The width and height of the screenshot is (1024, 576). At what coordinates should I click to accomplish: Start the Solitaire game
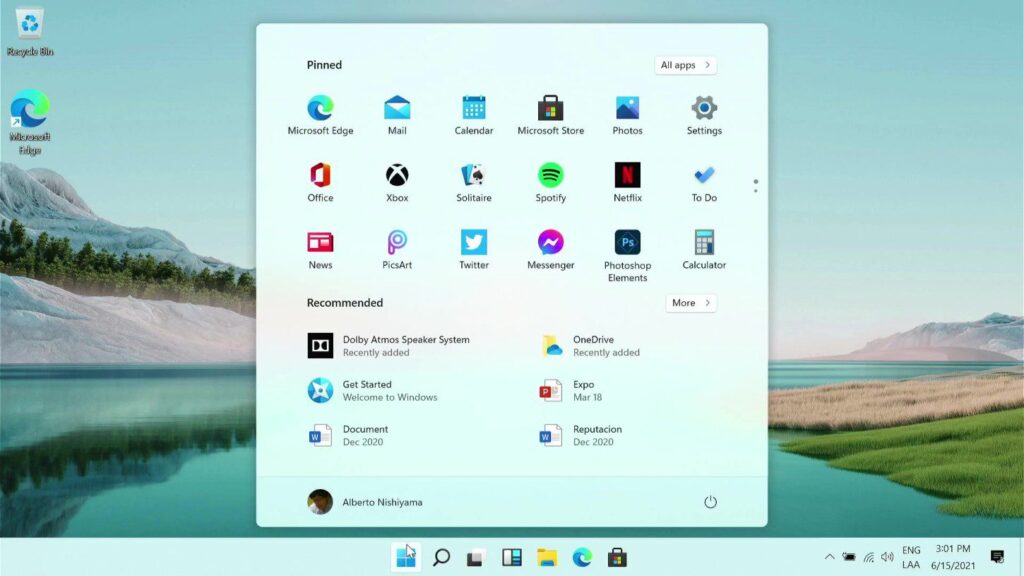tap(473, 183)
